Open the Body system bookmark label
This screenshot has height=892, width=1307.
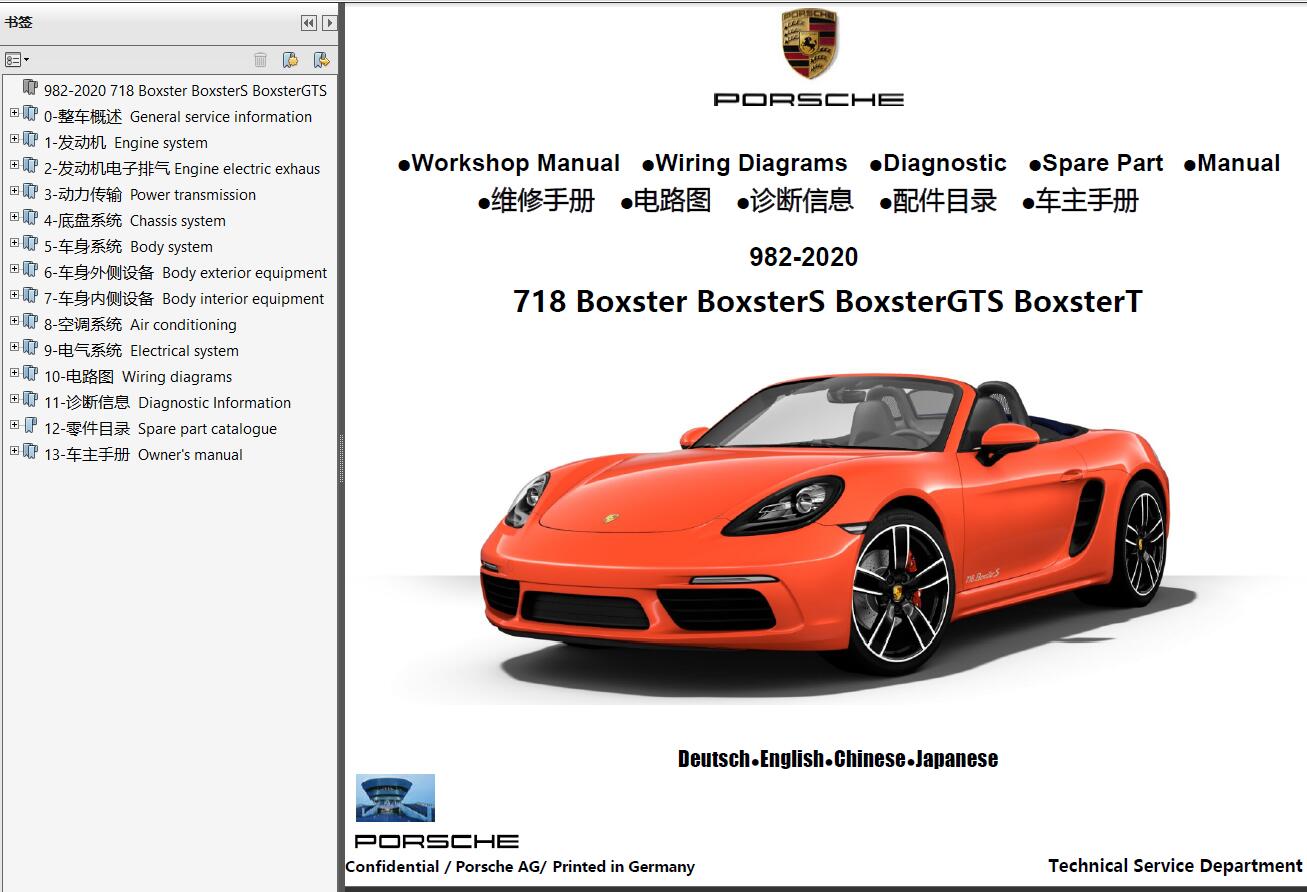128,247
